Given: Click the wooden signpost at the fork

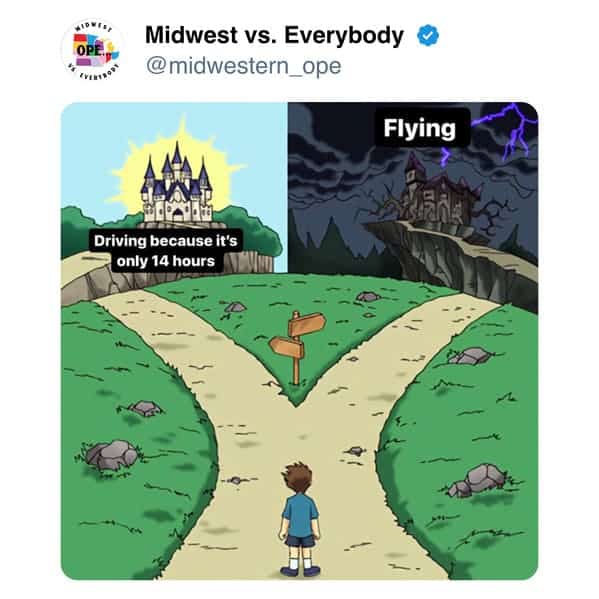Looking at the screenshot, I should [x=297, y=346].
